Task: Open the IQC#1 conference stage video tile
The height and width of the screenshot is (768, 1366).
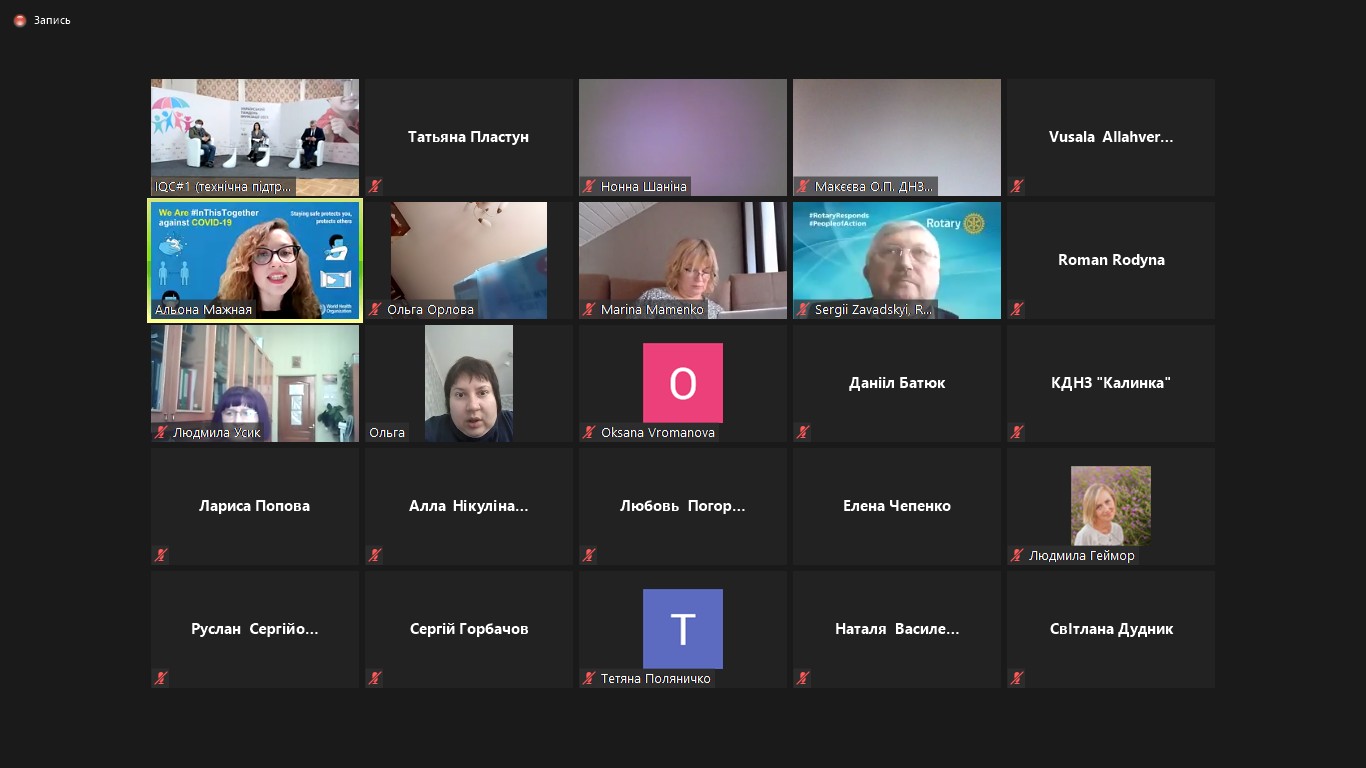Action: [255, 130]
